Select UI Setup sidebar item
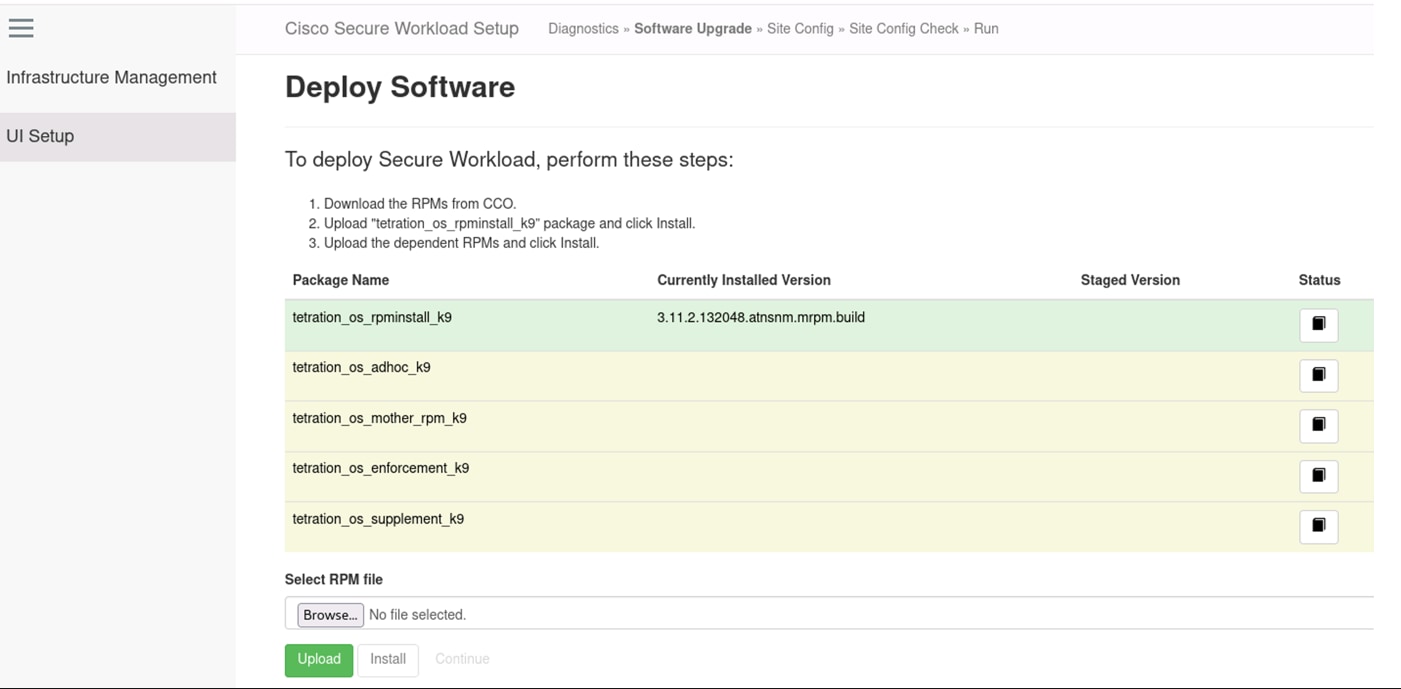Screen dimensions: 1401x689 coord(40,136)
